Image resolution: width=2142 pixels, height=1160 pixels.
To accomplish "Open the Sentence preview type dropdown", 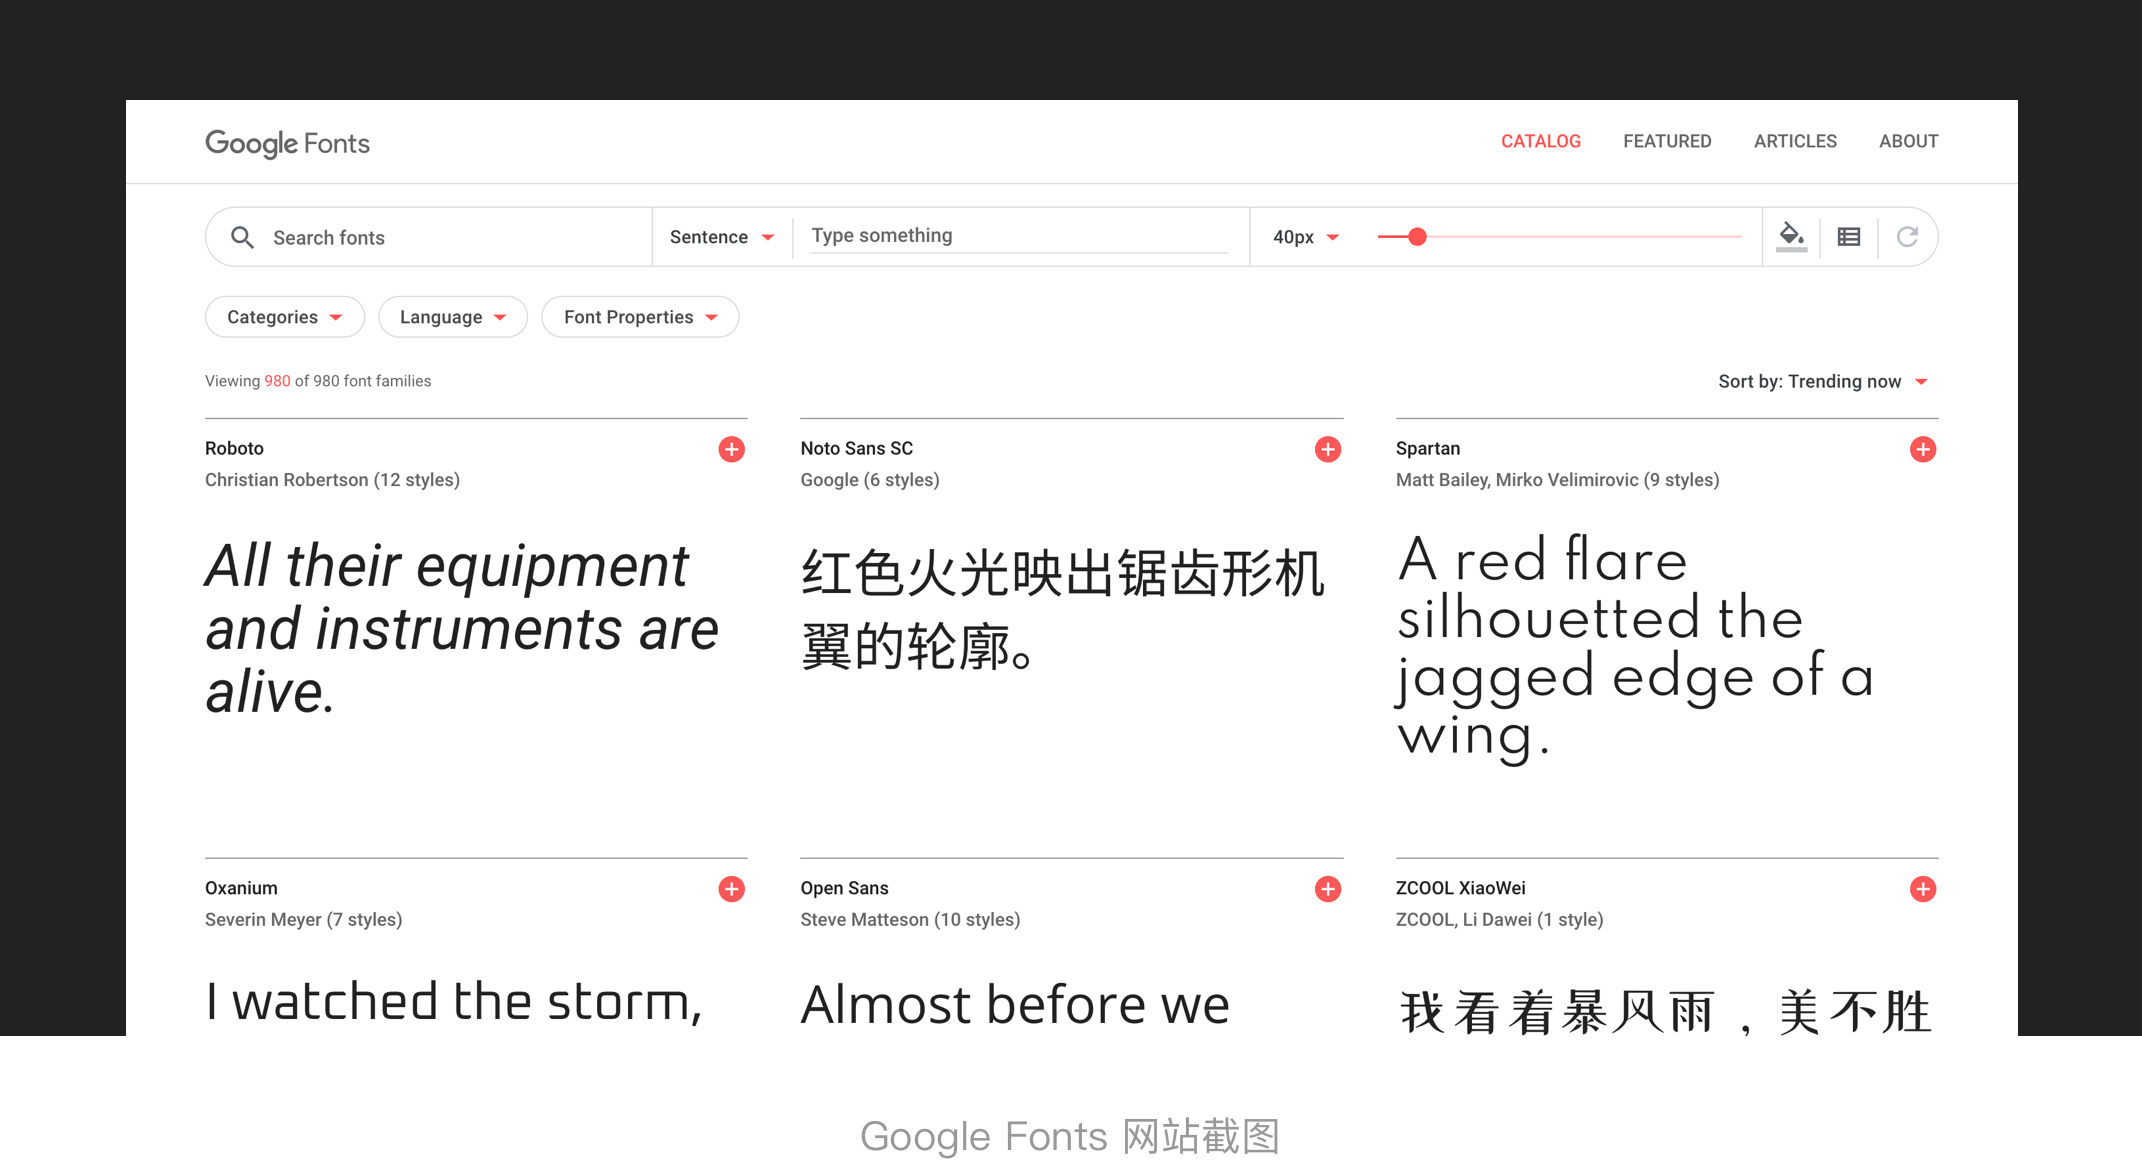I will point(722,237).
